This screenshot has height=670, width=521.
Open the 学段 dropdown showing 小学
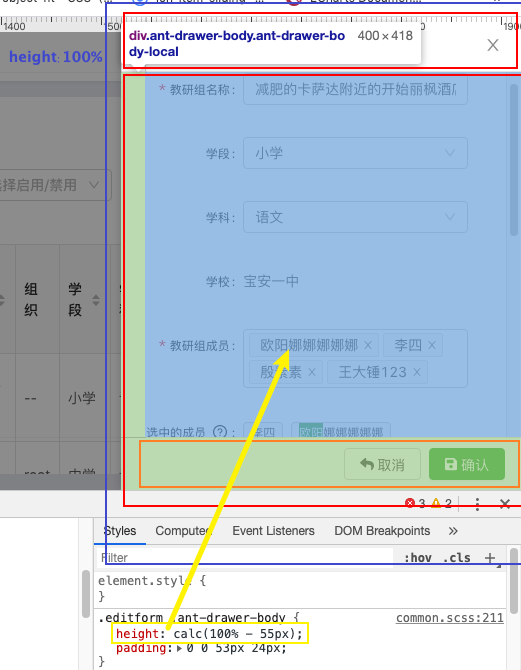(x=355, y=153)
